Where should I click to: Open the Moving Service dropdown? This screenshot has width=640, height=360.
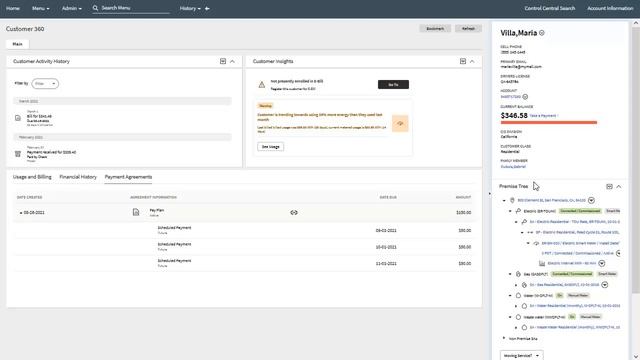coord(522,356)
